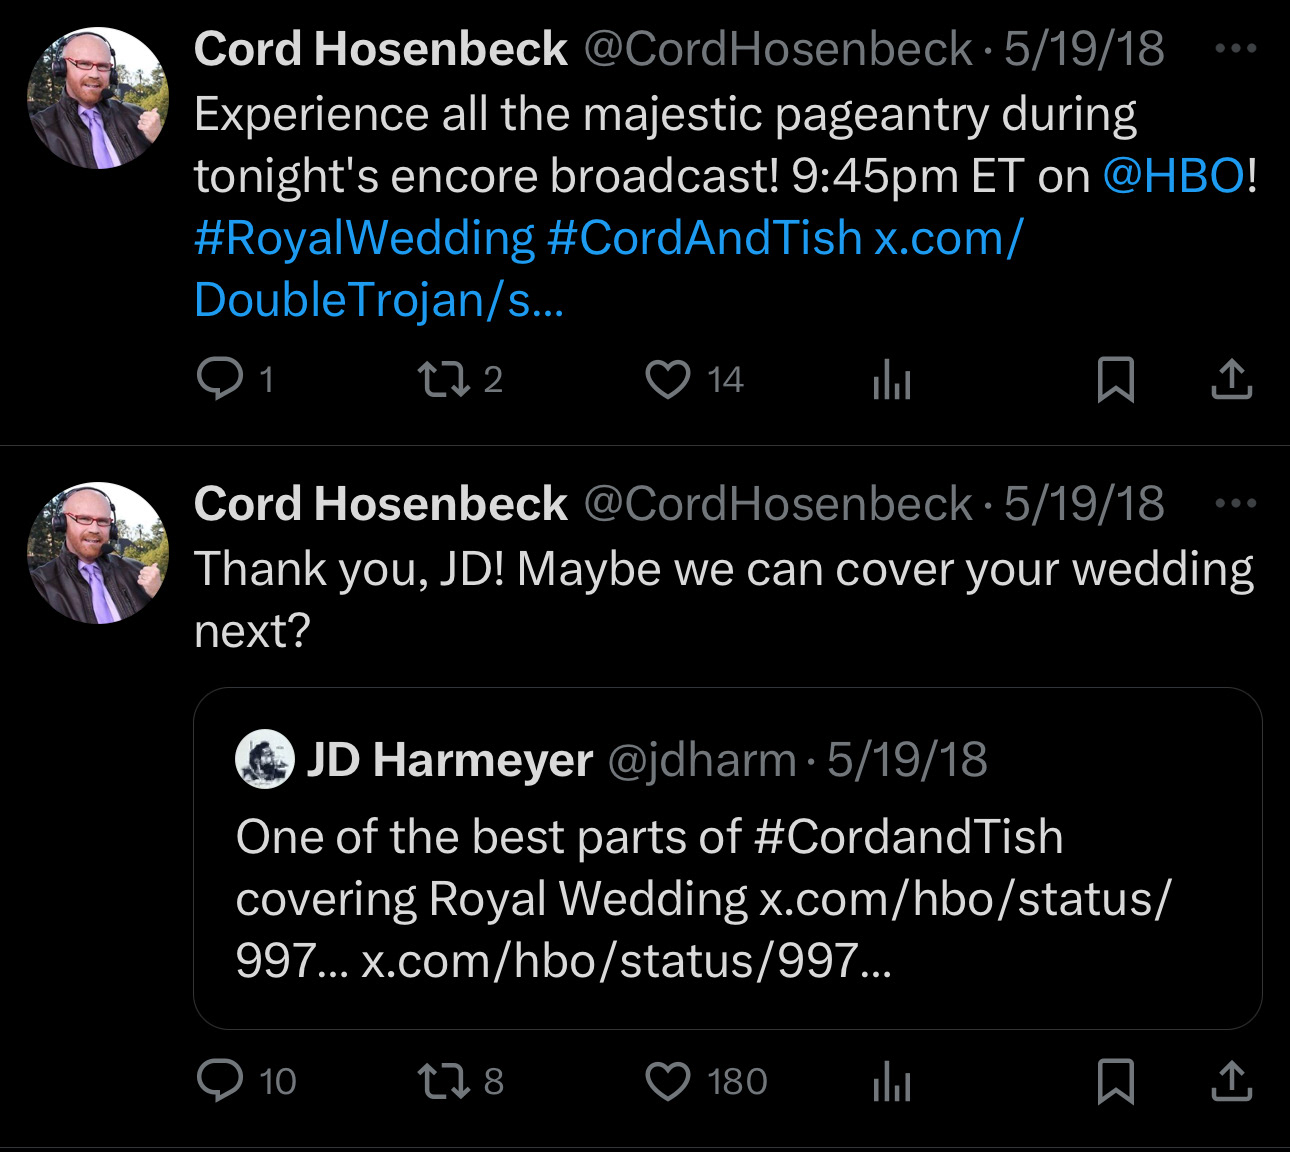Open the #RoyalWedding hashtag
This screenshot has height=1152, width=1290.
pos(365,238)
